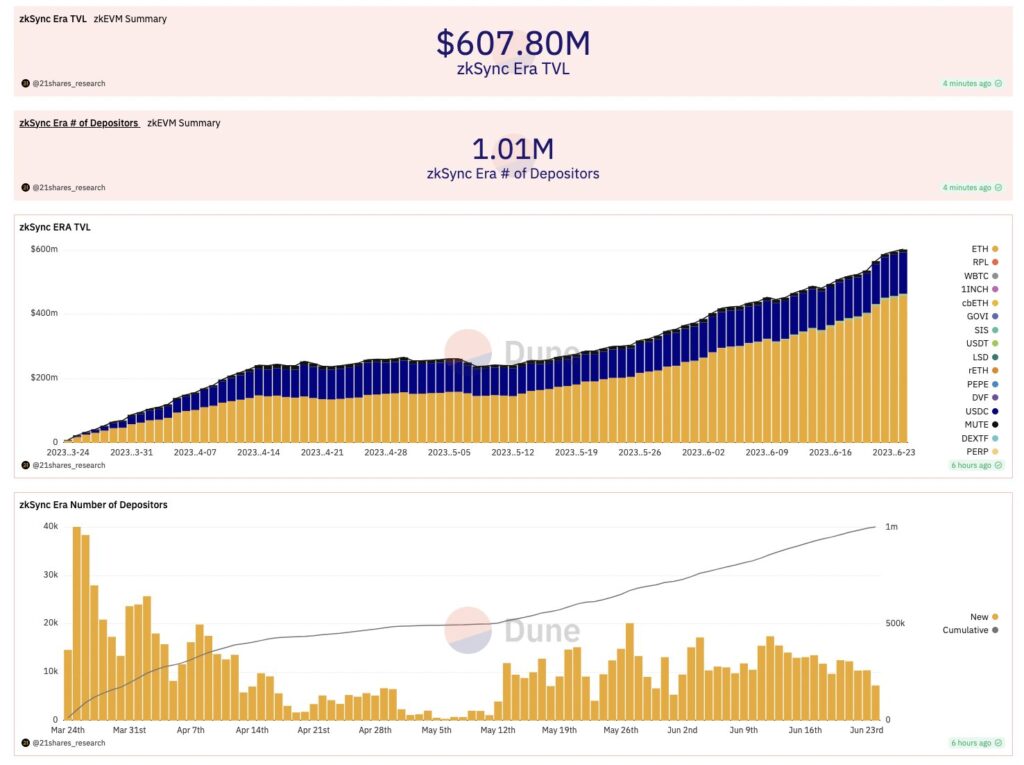The image size is (1024, 765).
Task: Click the MUTE black color dot
Action: point(995,425)
